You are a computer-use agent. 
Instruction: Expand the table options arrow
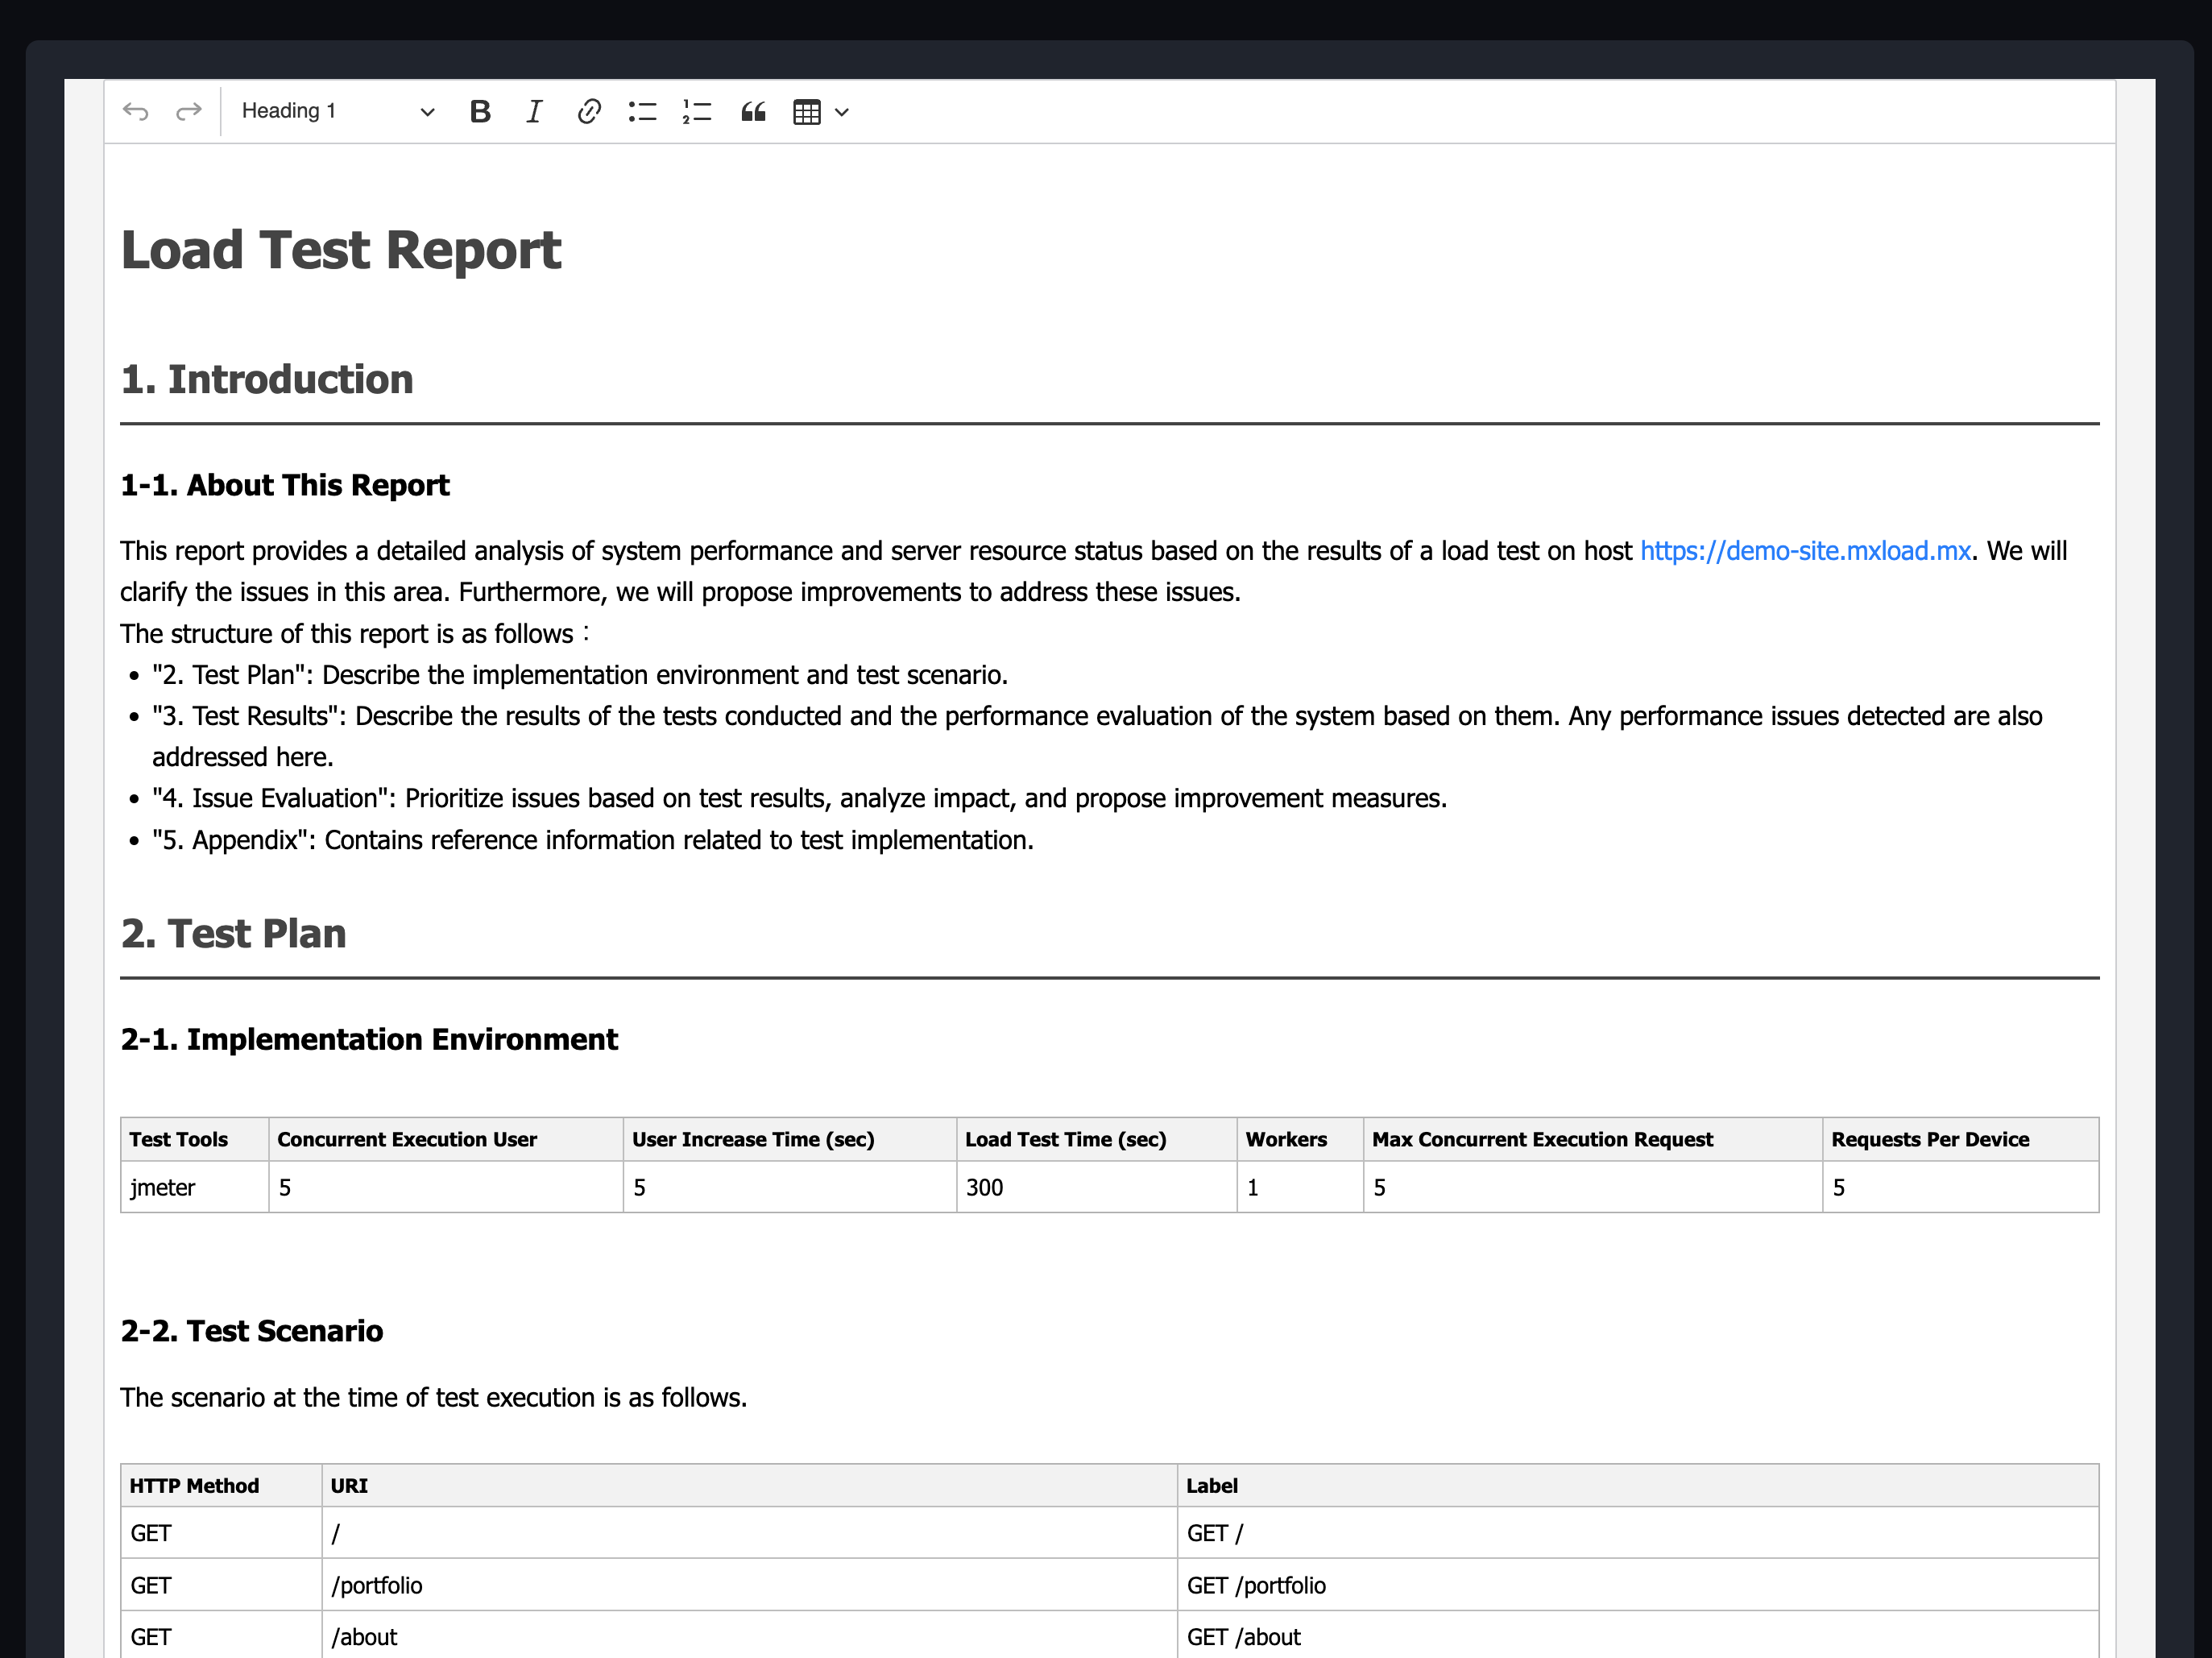842,112
